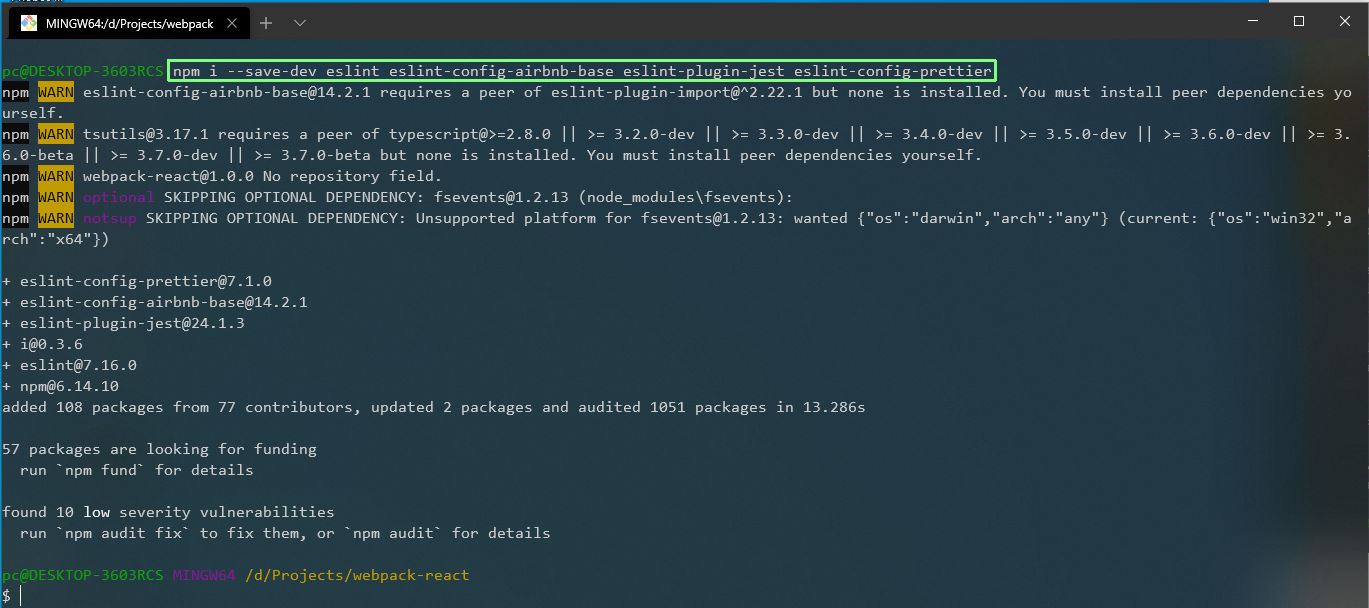
Task: Click the "found 10 low severity vulnerabilities" line
Action: pos(168,512)
